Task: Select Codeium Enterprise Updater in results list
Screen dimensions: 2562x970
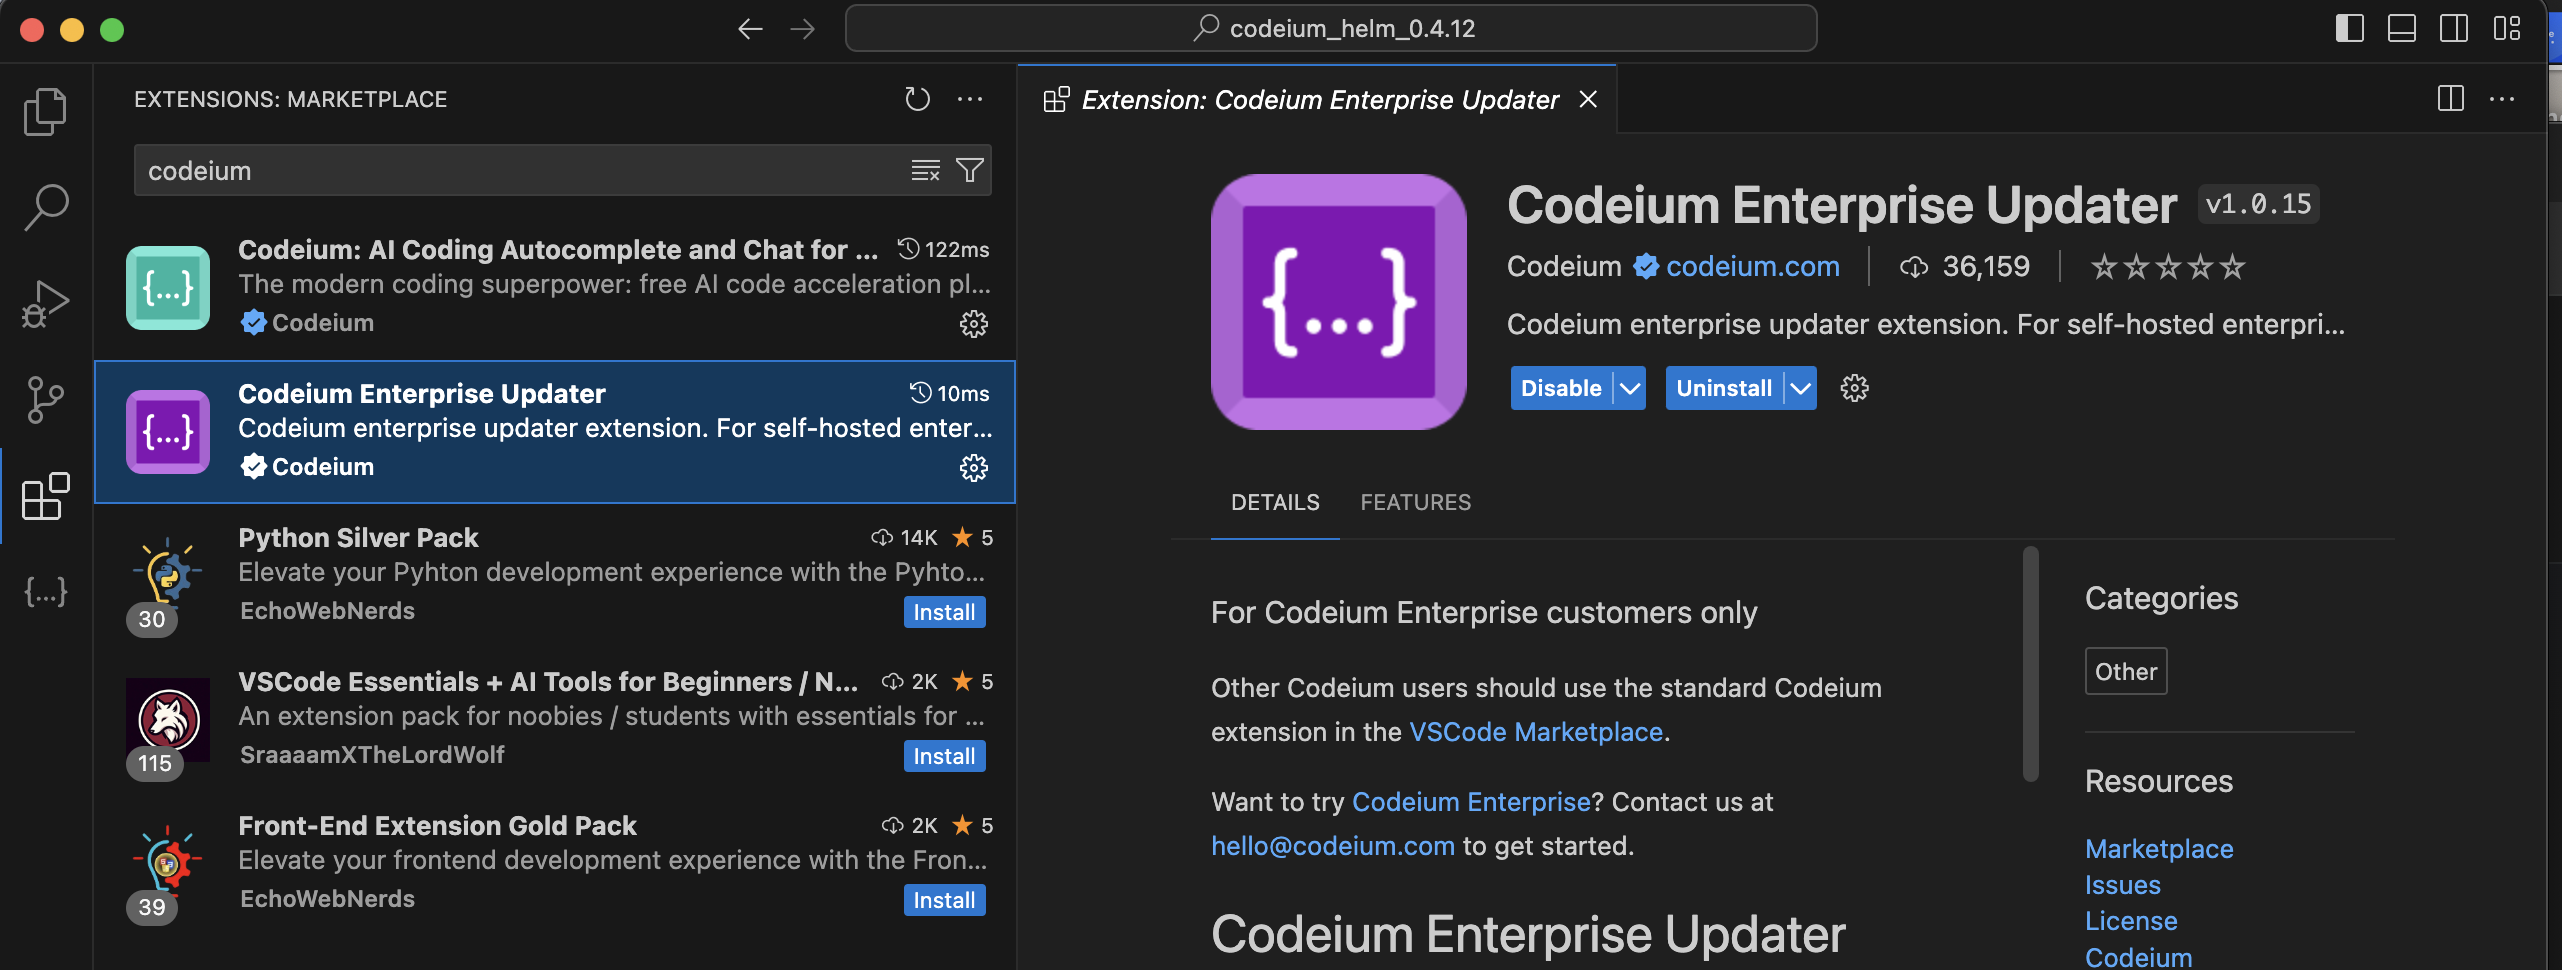Action: [x=555, y=432]
